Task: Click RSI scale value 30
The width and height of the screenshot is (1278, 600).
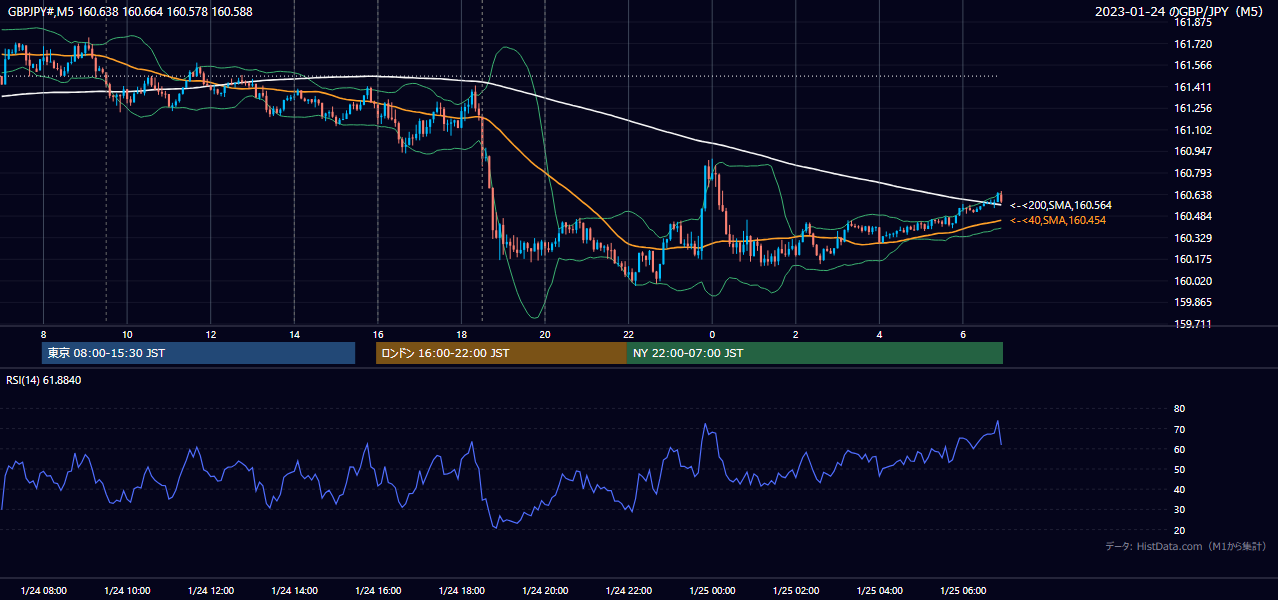Action: click(1179, 510)
